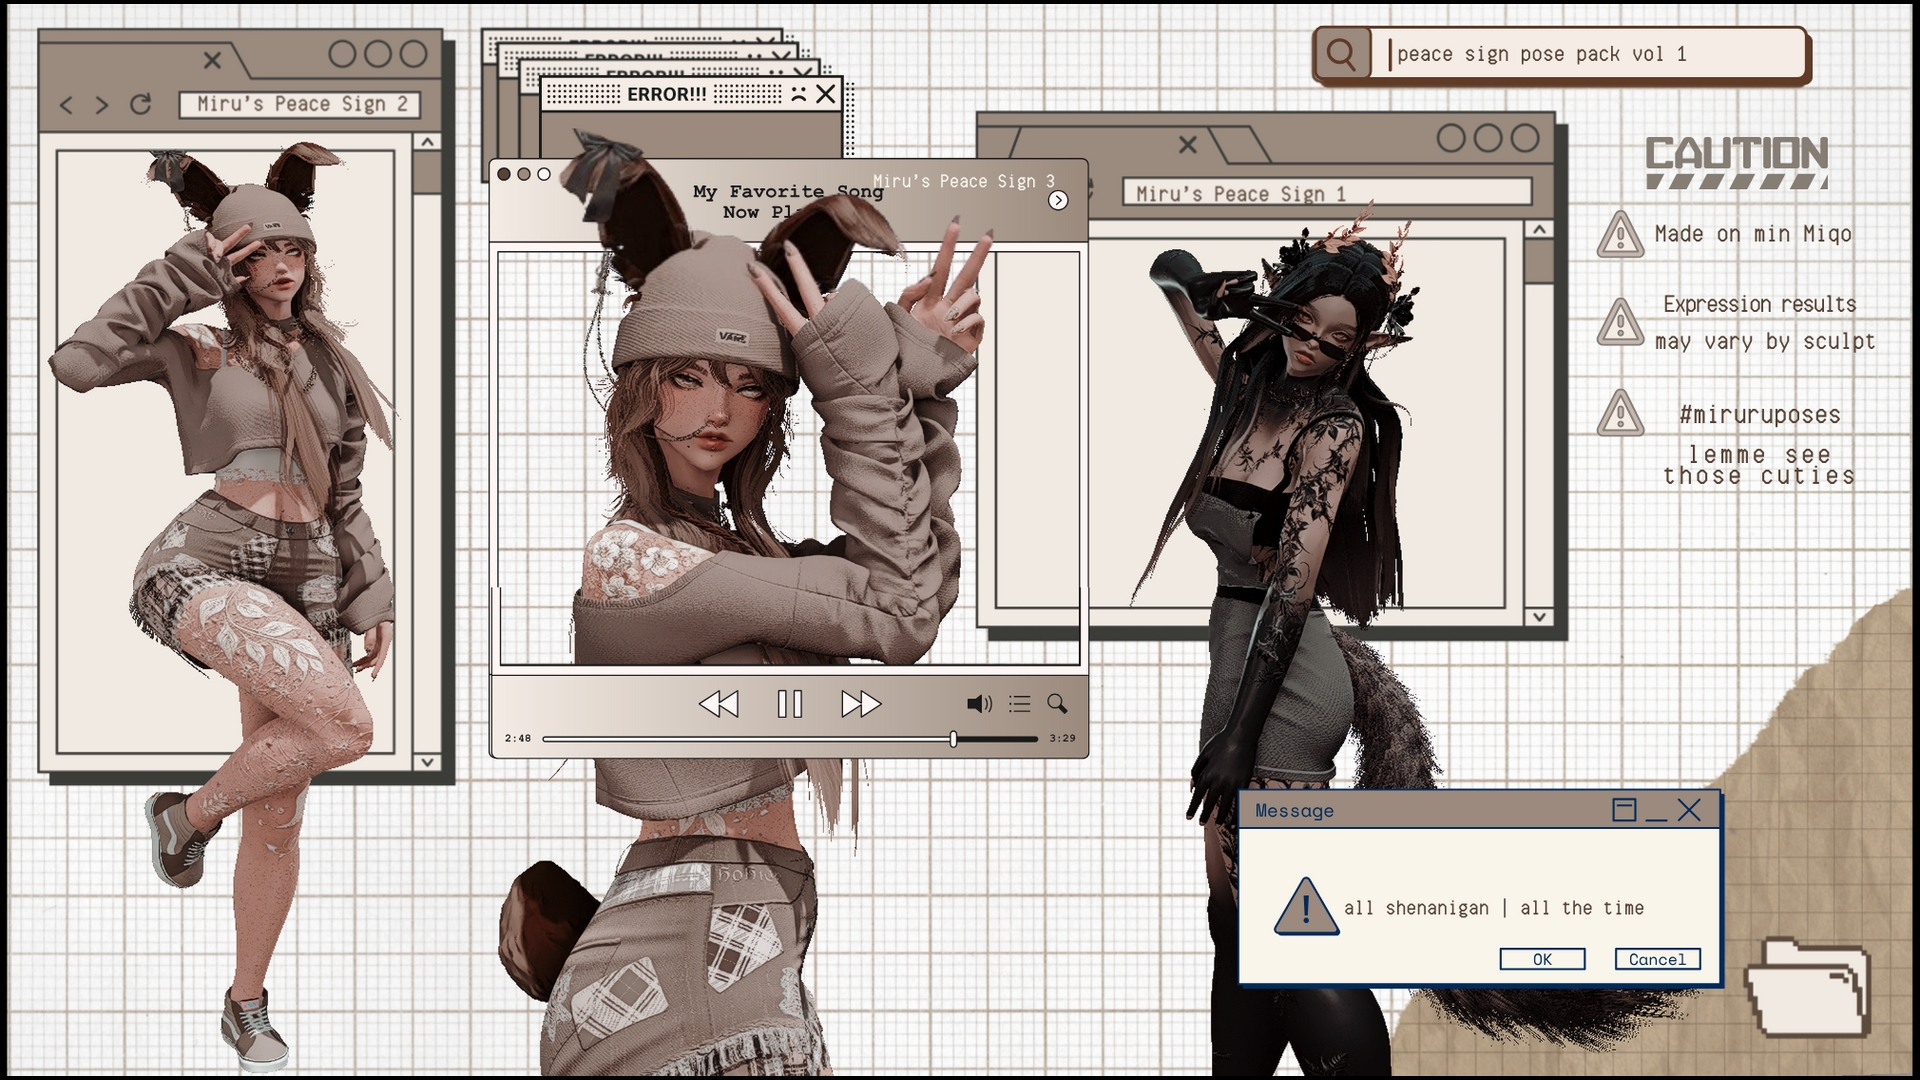Click the rewind button in music player
Viewport: 1920px width, 1080px height.
[x=718, y=704]
